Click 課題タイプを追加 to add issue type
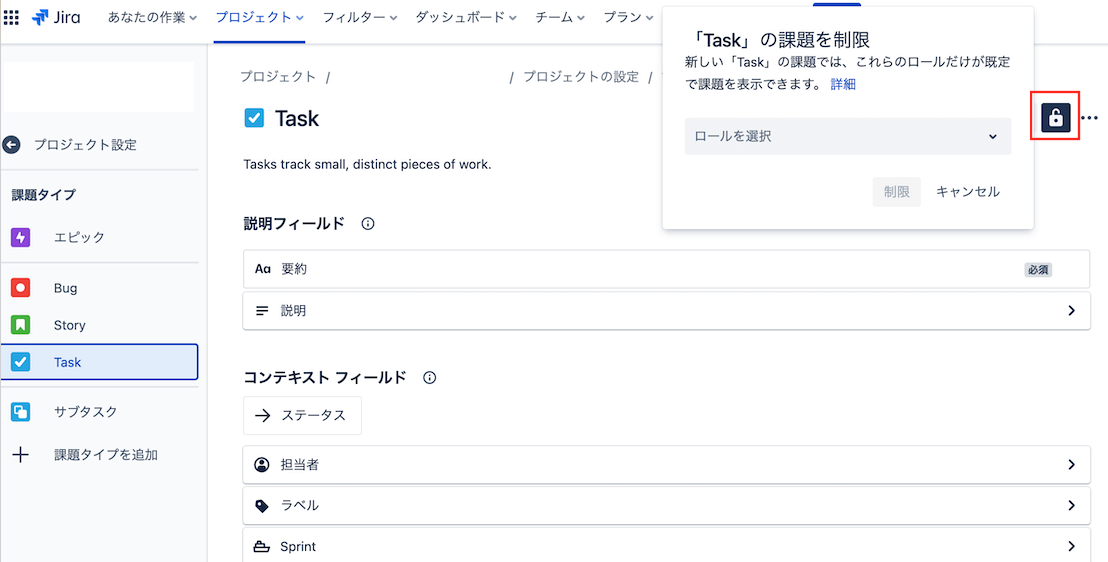Image resolution: width=1108 pixels, height=562 pixels. 106,455
